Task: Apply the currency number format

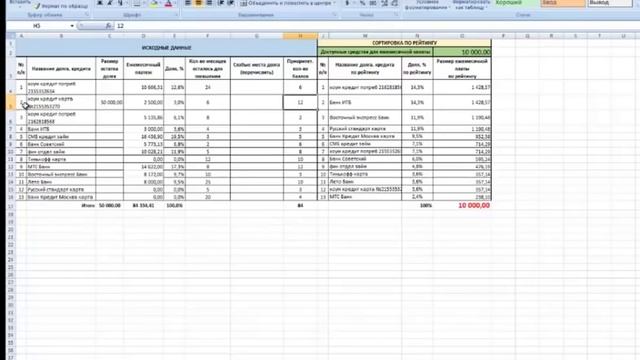Action: pyautogui.click(x=347, y=3)
